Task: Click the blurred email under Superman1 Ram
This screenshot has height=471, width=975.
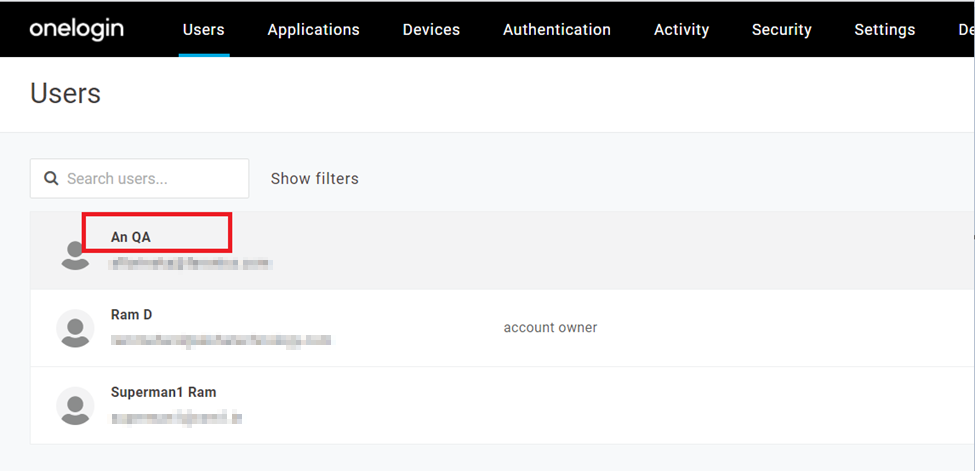Action: (176, 417)
